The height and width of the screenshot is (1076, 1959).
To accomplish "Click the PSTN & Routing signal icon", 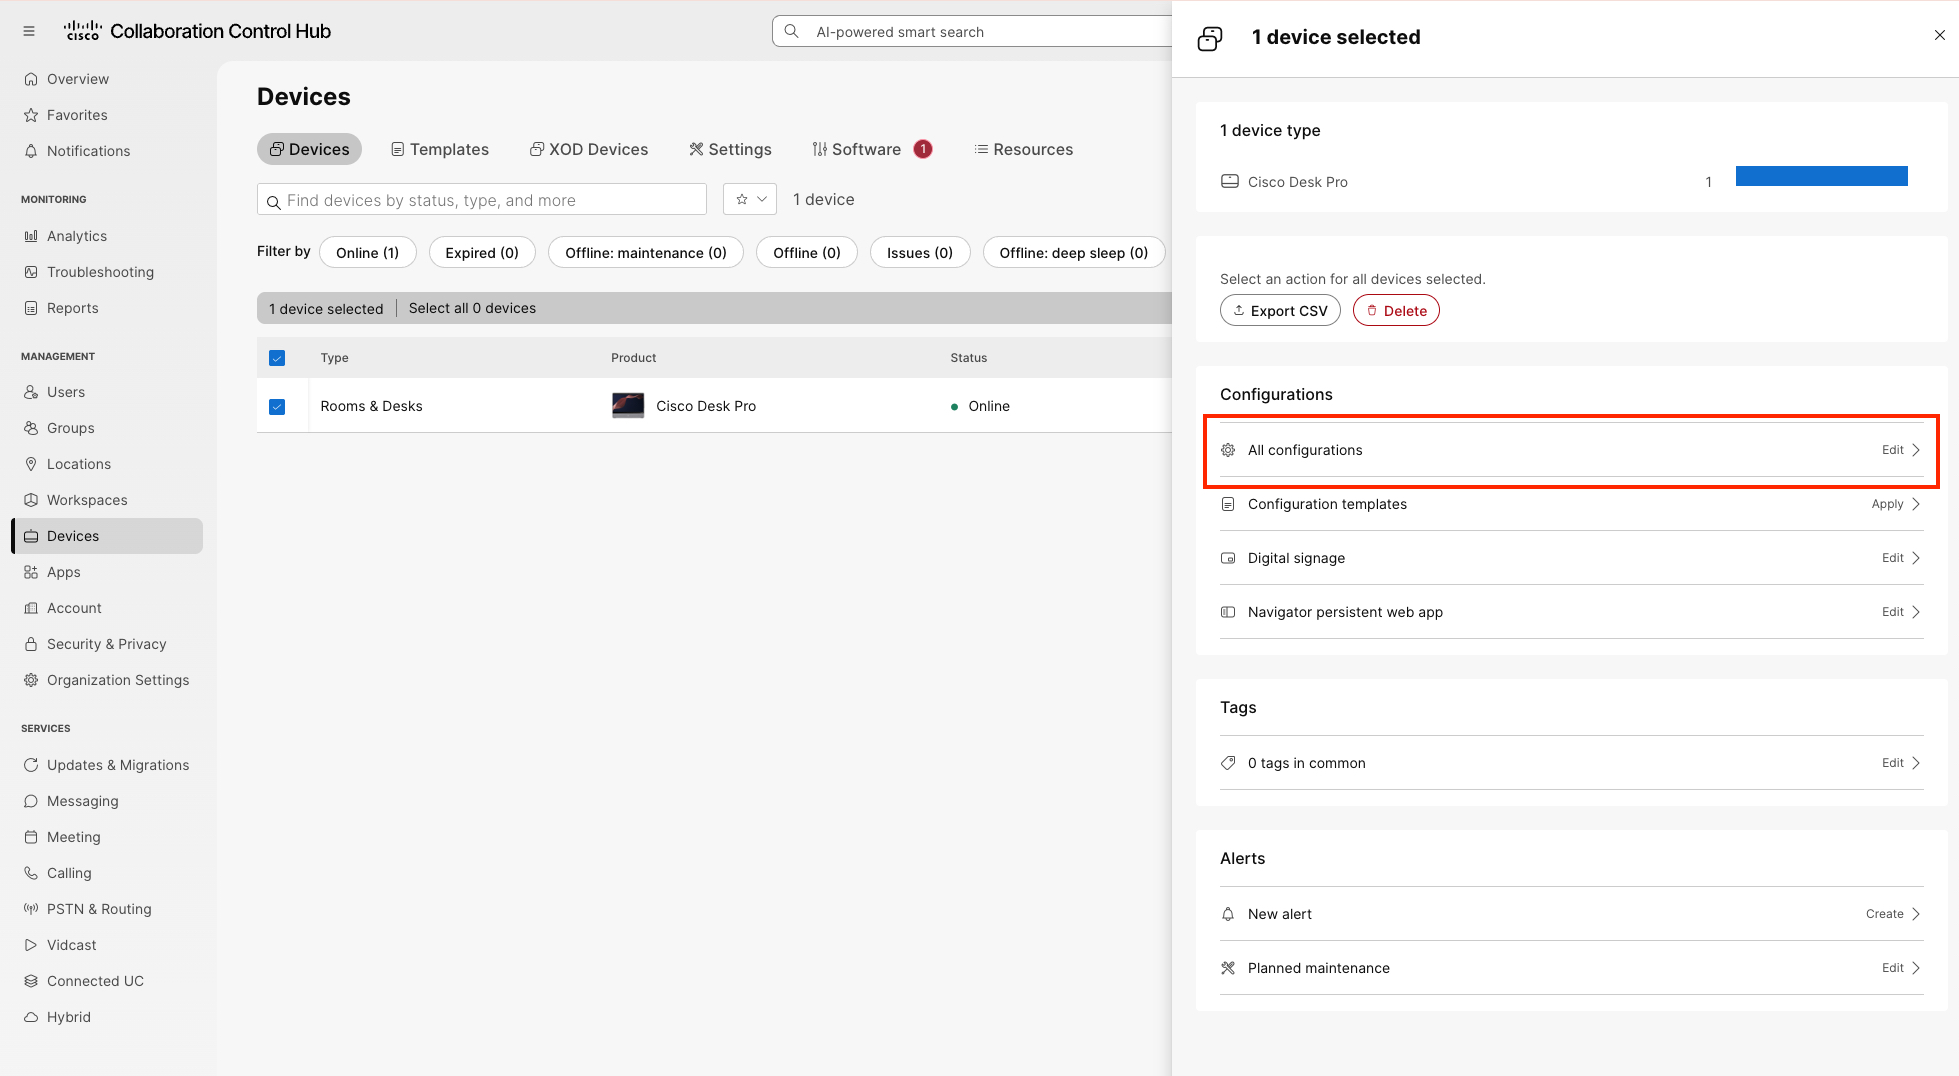I will (x=31, y=909).
